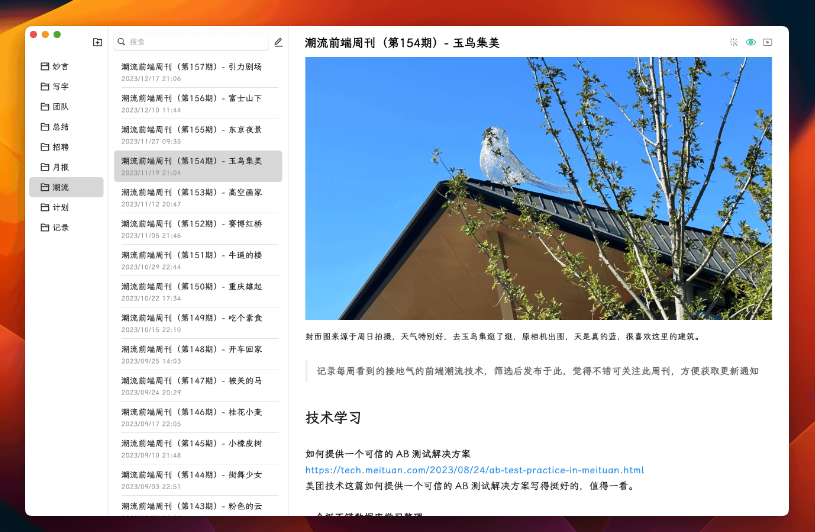Click the glass bird cover photo
The height and width of the screenshot is (532, 815).
(538, 188)
